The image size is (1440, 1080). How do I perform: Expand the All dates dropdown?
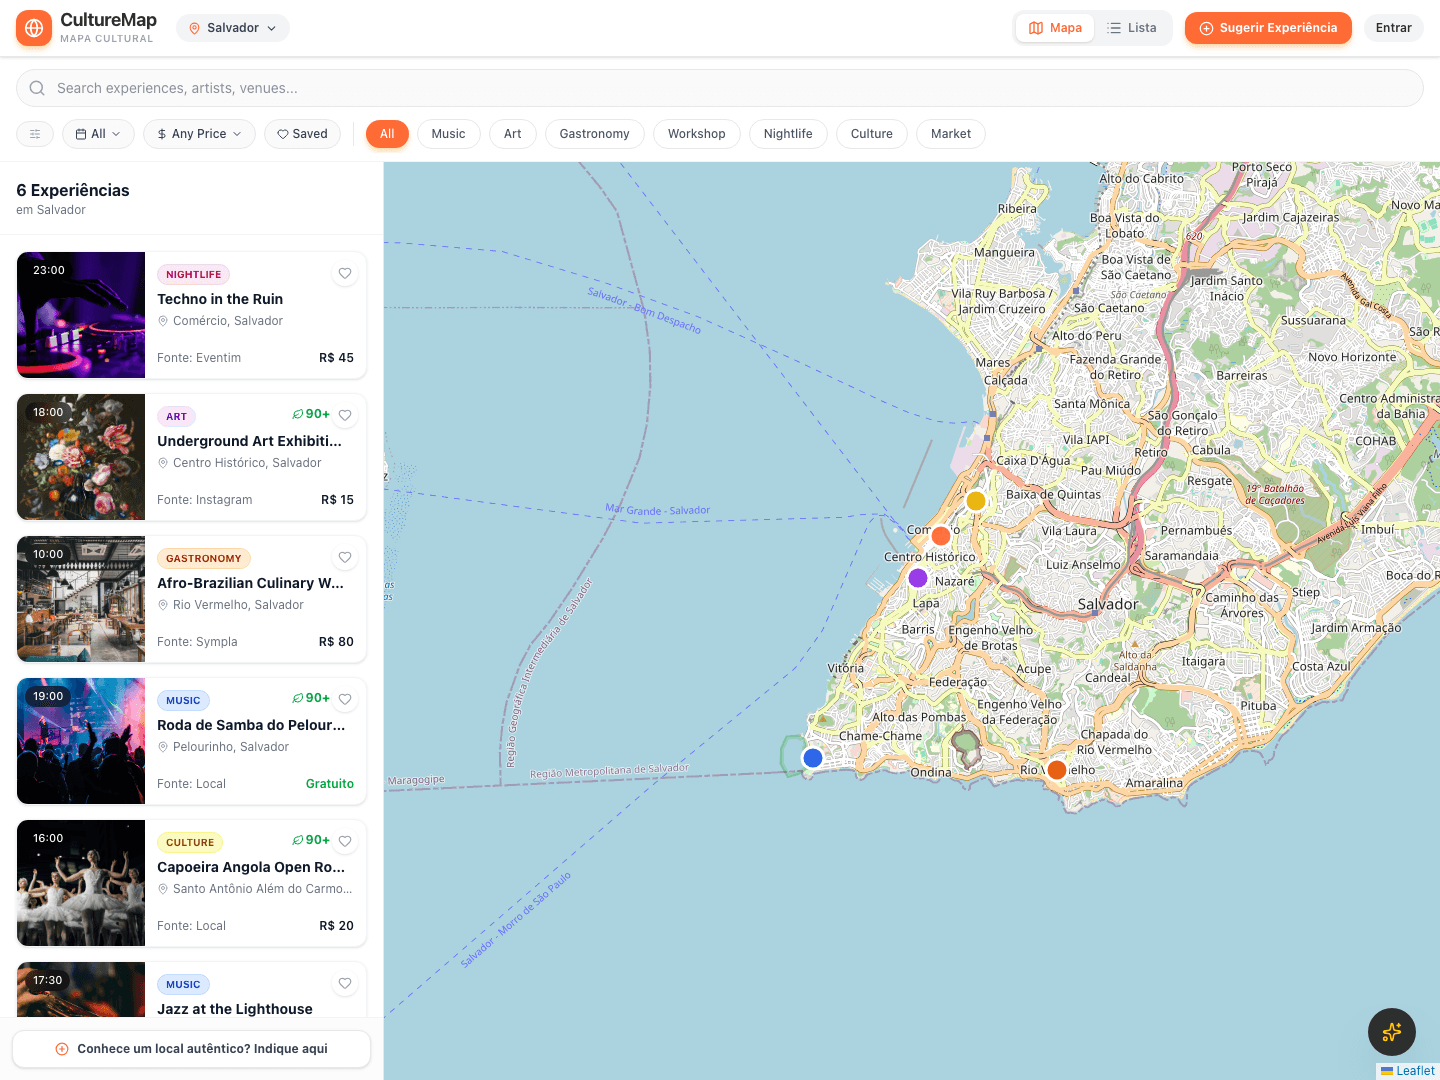coord(98,134)
